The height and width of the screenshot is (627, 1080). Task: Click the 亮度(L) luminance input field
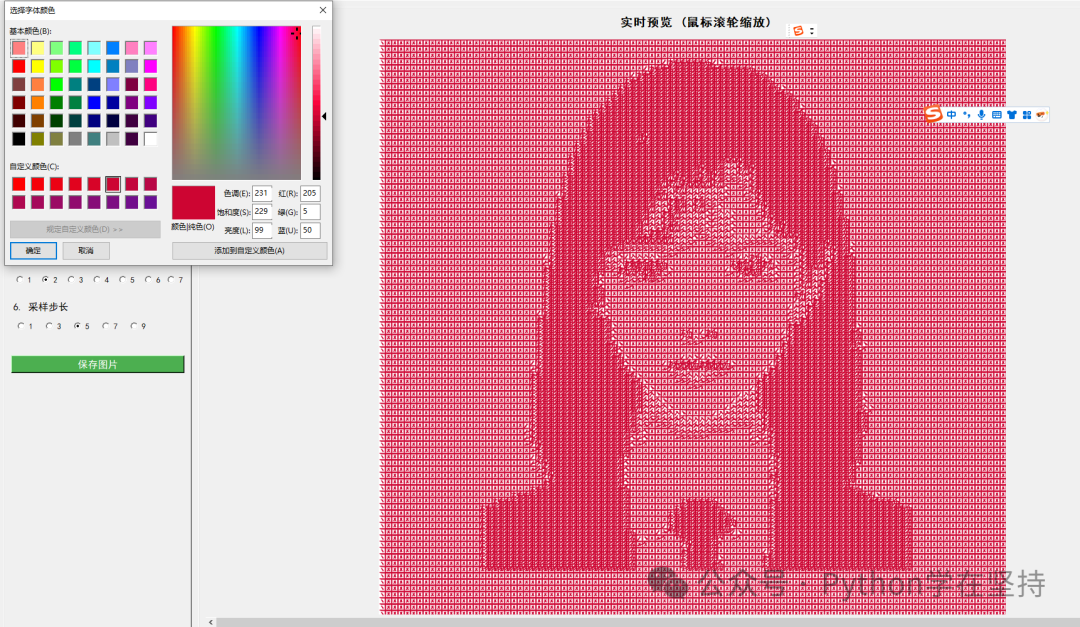click(x=262, y=230)
